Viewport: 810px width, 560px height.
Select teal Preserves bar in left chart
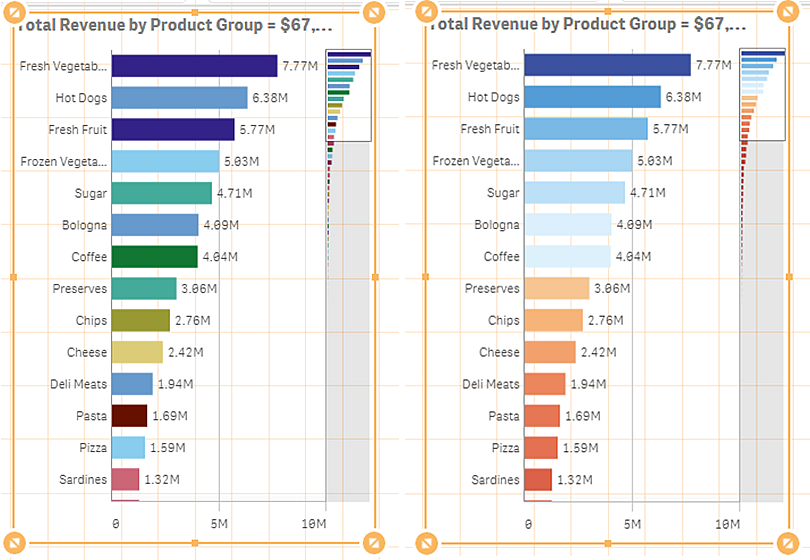tap(144, 288)
